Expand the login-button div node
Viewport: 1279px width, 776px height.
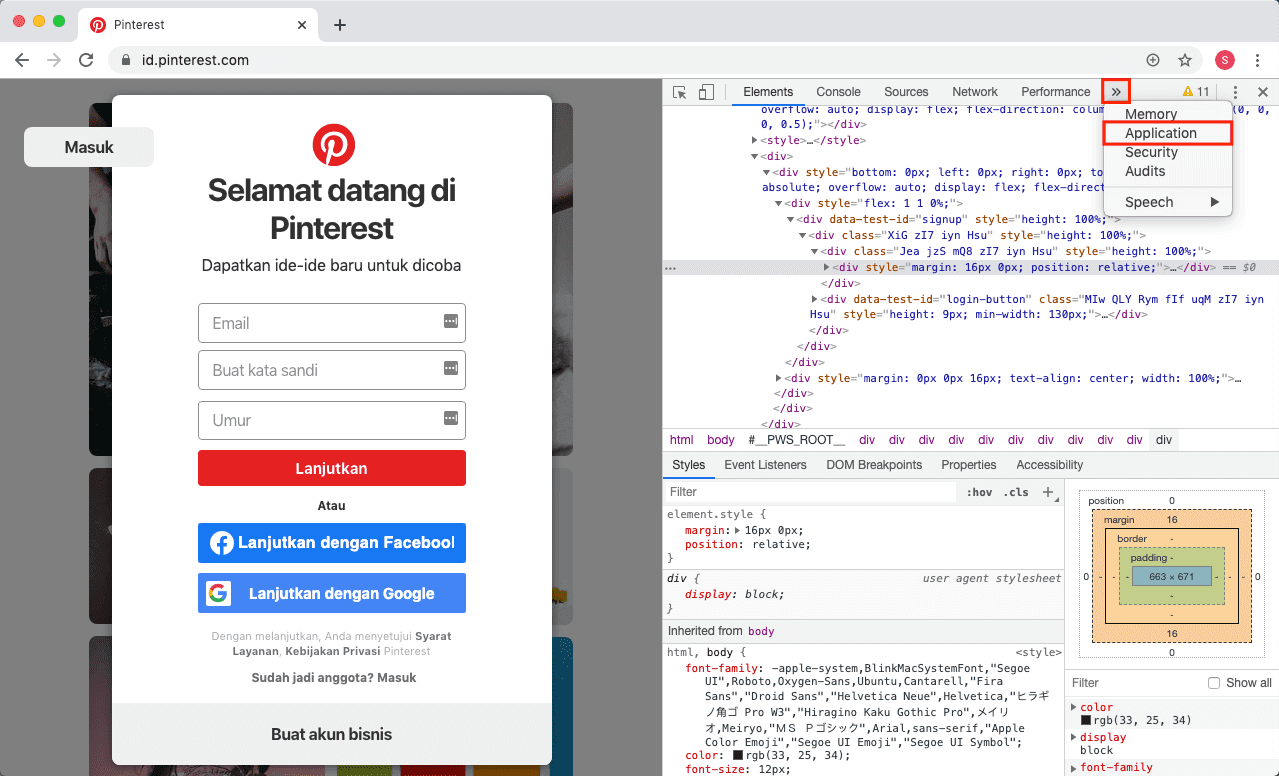pos(815,299)
